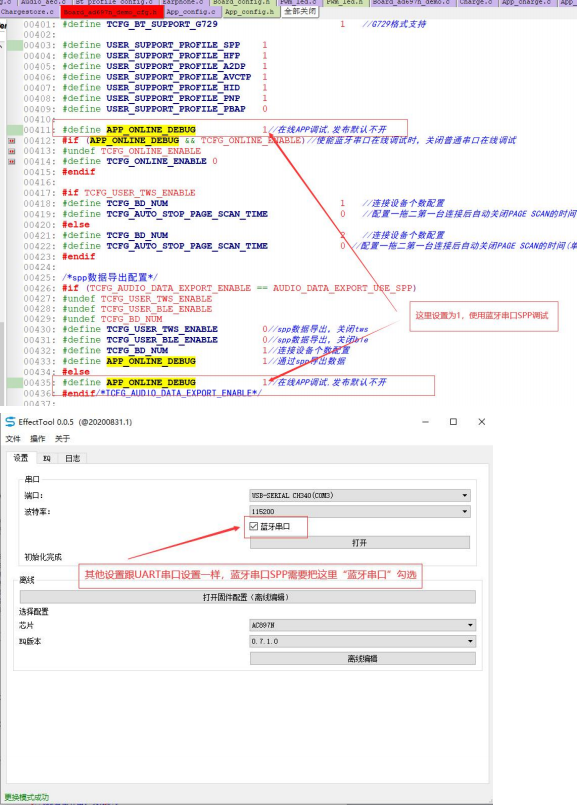Screen dimensions: 577x805
Task: Click the 离线编辑 button
Action: (x=362, y=658)
